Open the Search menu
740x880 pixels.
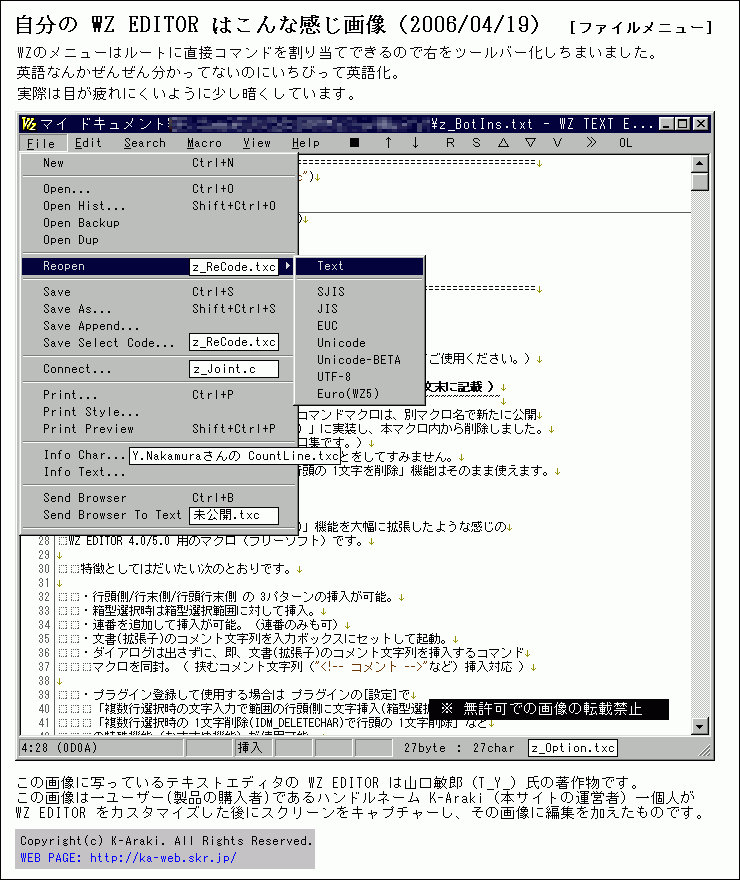tap(145, 143)
